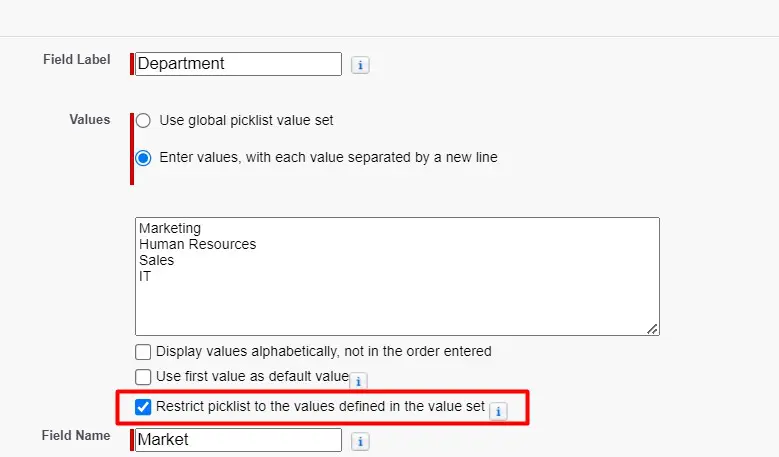Click the Values caption text
Viewport: 779px width, 457px height.
pos(89,120)
